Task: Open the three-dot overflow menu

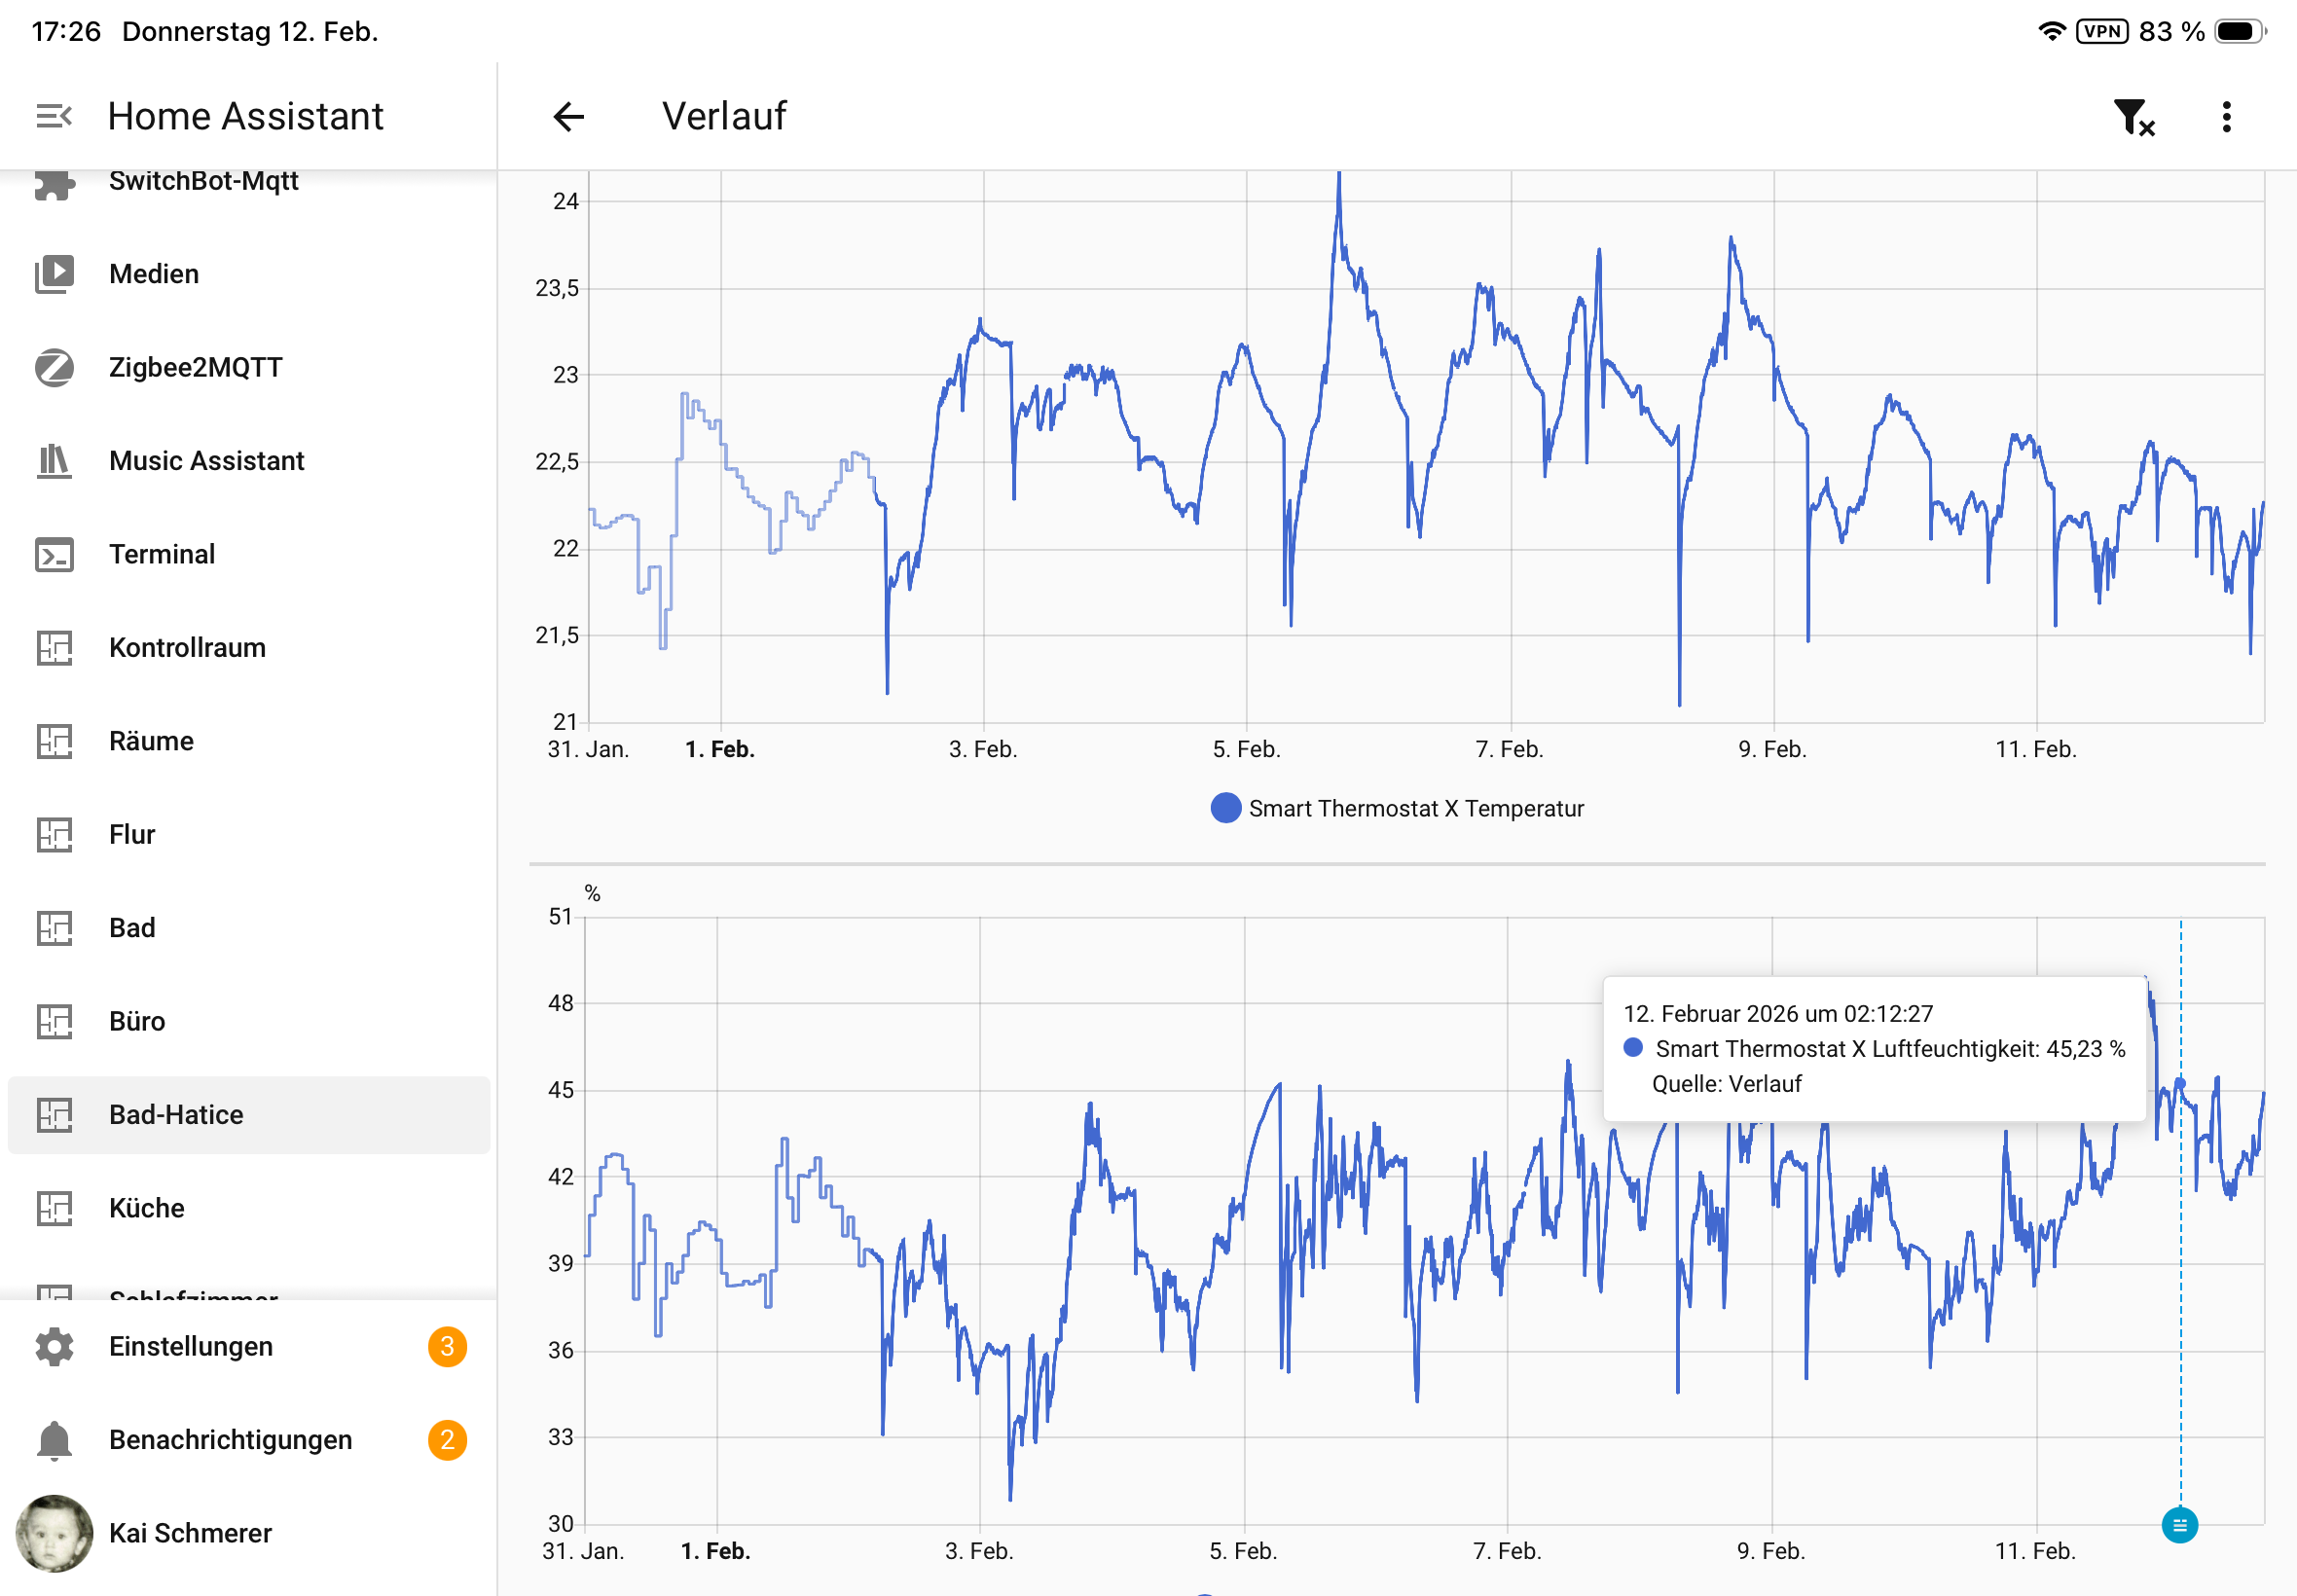Action: point(2226,117)
